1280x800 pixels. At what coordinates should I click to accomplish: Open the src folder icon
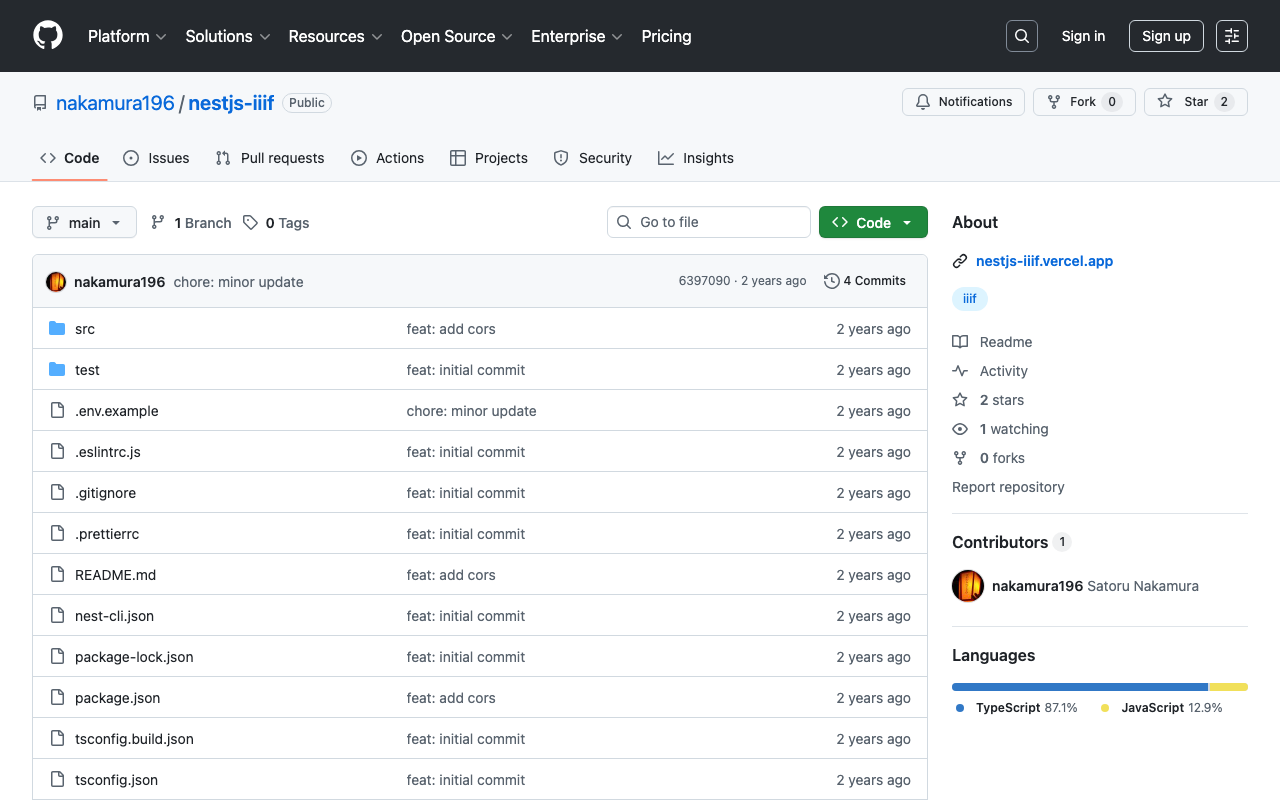point(57,328)
